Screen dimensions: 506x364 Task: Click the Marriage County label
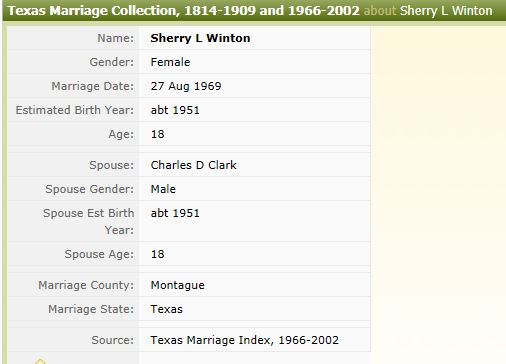[x=86, y=285]
